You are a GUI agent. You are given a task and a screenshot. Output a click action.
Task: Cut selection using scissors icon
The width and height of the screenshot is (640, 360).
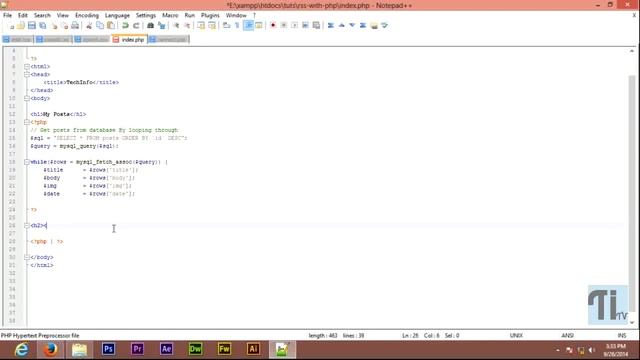pos(89,26)
